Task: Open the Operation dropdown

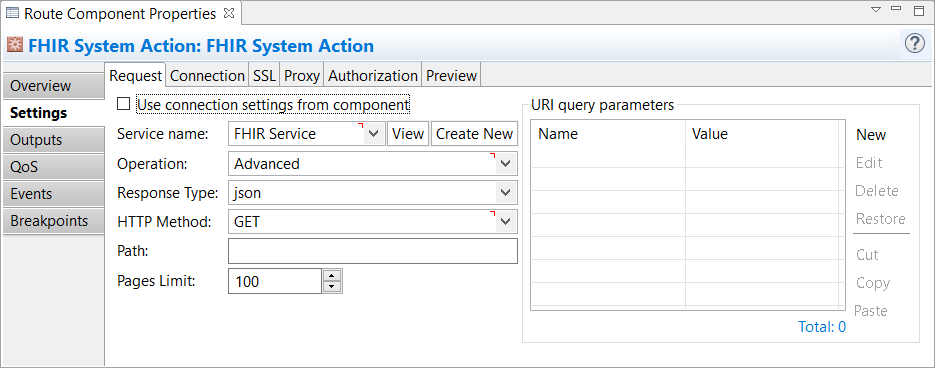Action: 506,163
